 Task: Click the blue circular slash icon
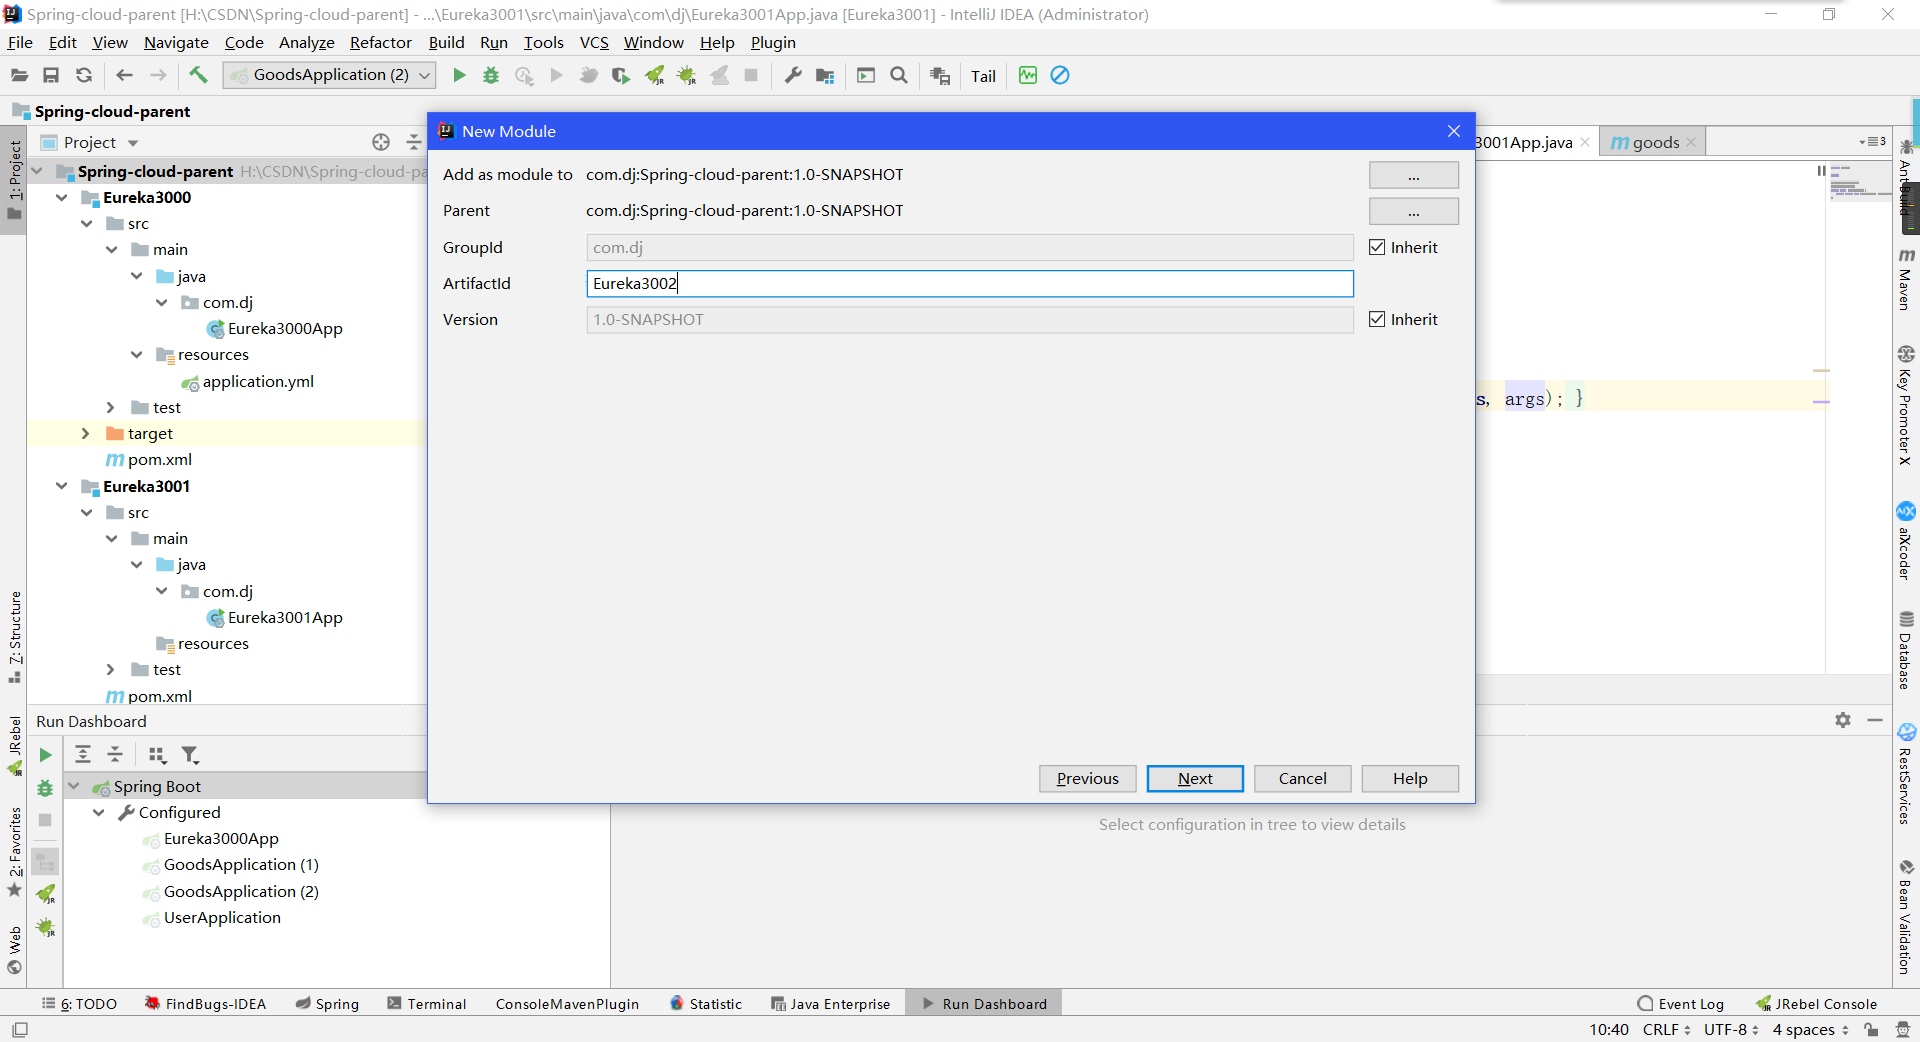point(1060,75)
